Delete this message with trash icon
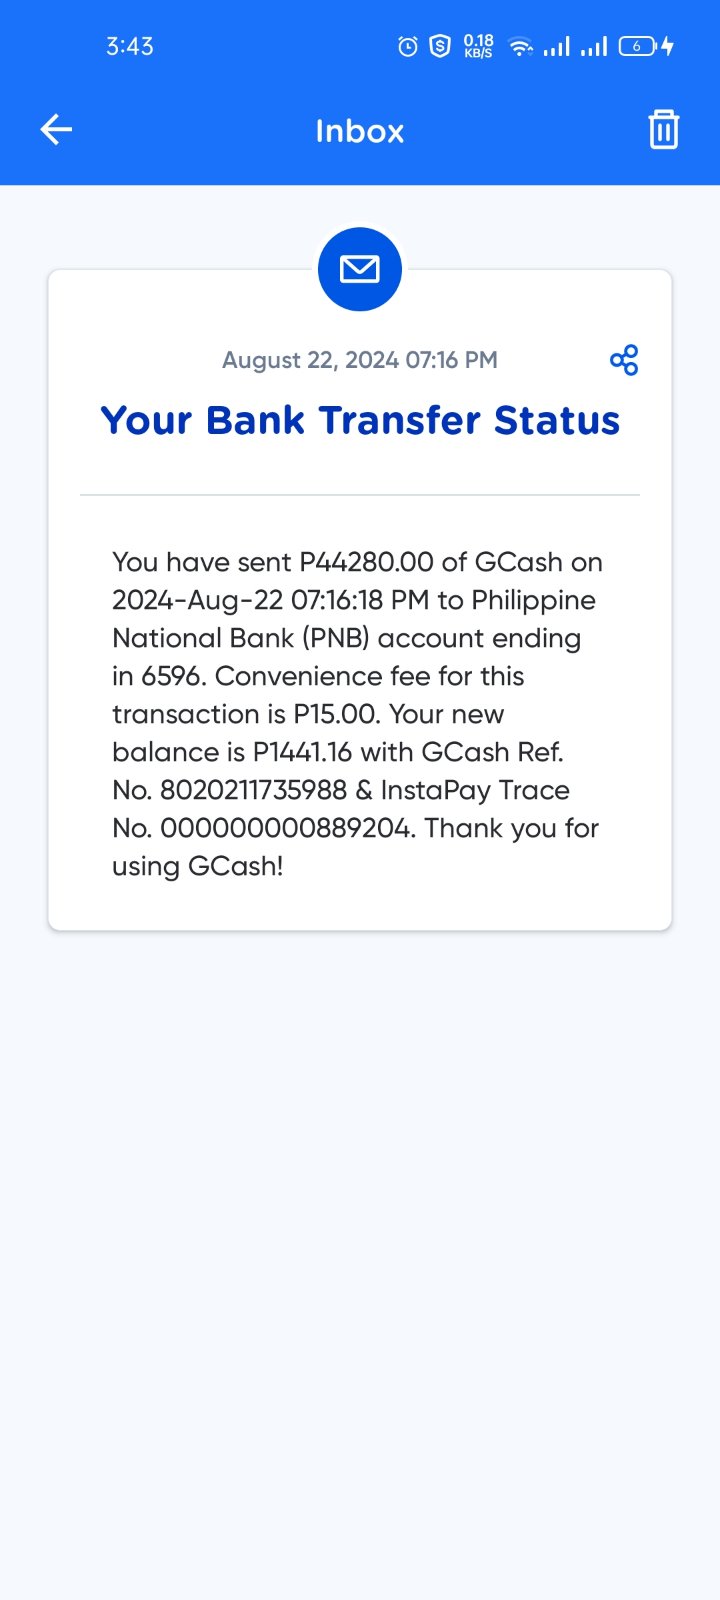The image size is (720, 1600). coord(664,130)
